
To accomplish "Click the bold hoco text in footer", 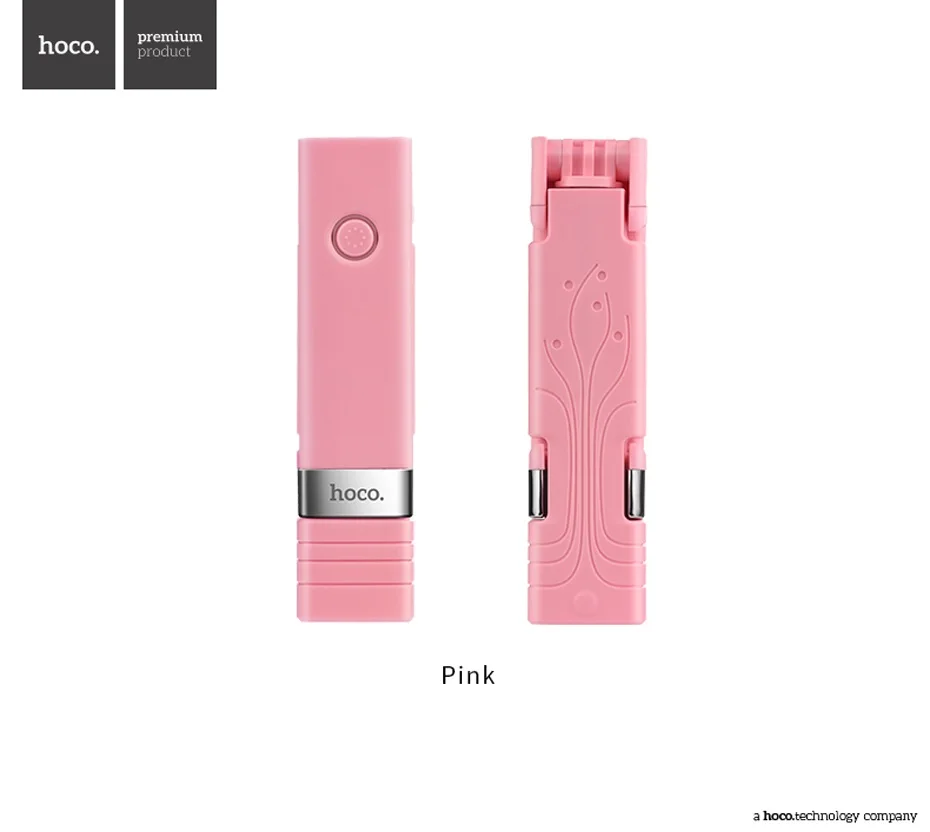I will click(778, 816).
